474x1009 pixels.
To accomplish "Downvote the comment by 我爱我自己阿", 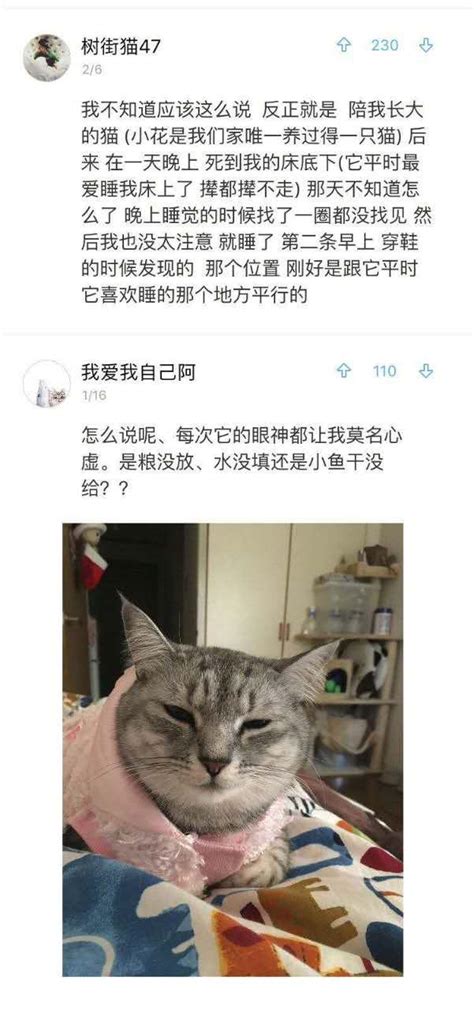I will 426,371.
